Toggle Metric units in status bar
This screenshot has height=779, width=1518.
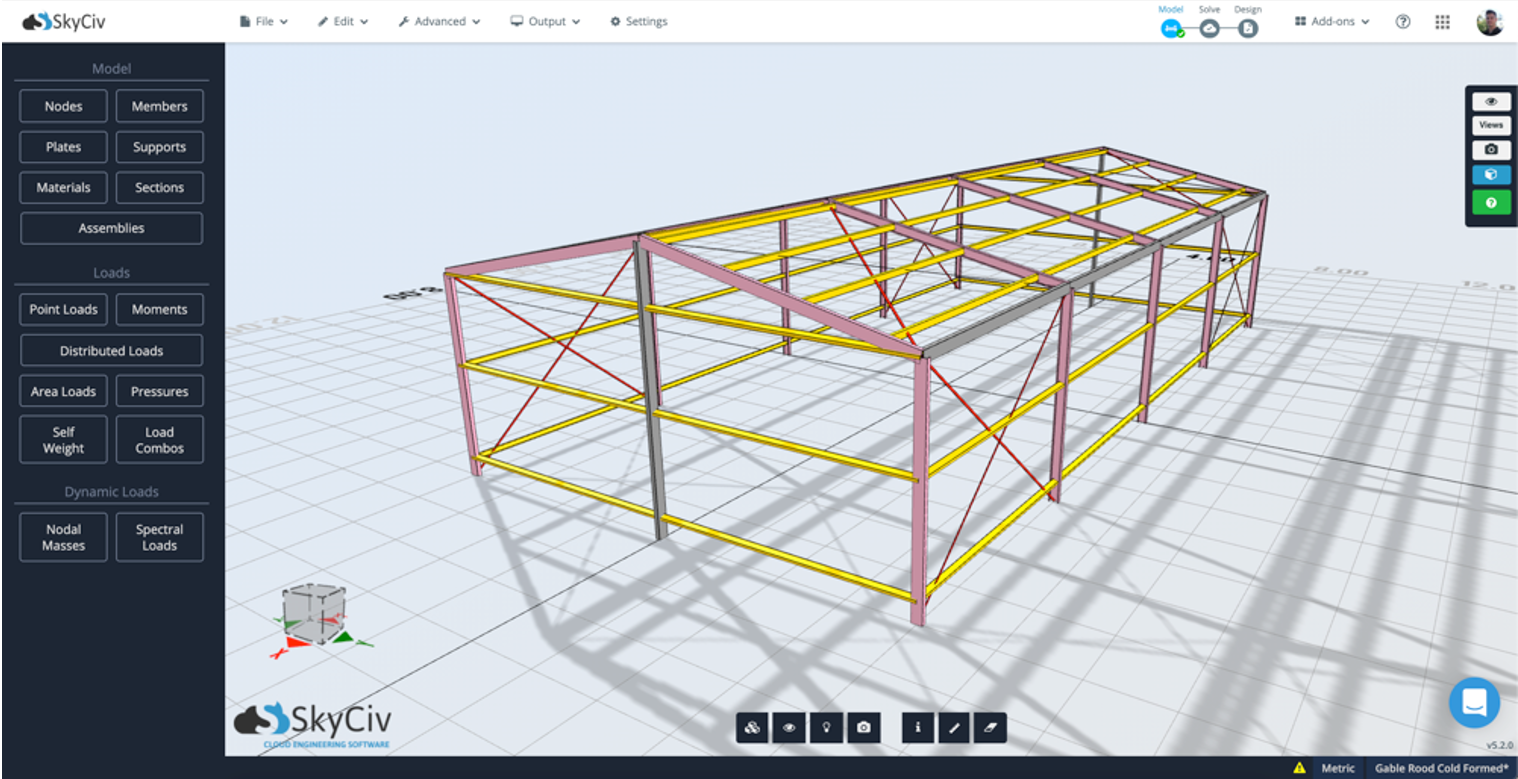tap(1337, 767)
